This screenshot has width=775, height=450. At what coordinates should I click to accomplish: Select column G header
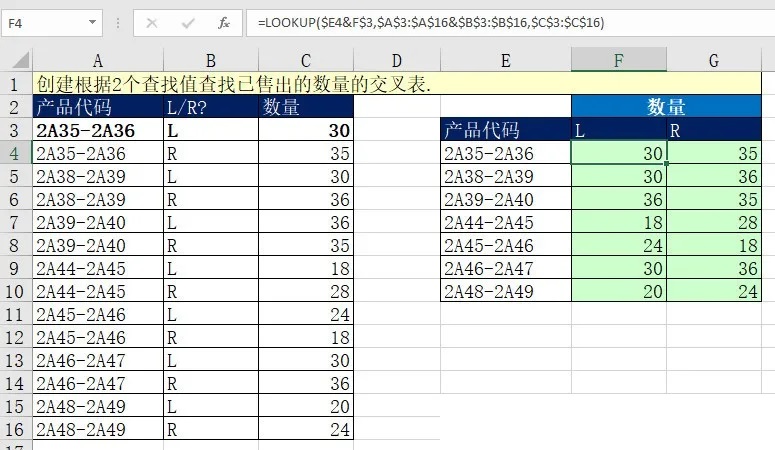coord(714,60)
